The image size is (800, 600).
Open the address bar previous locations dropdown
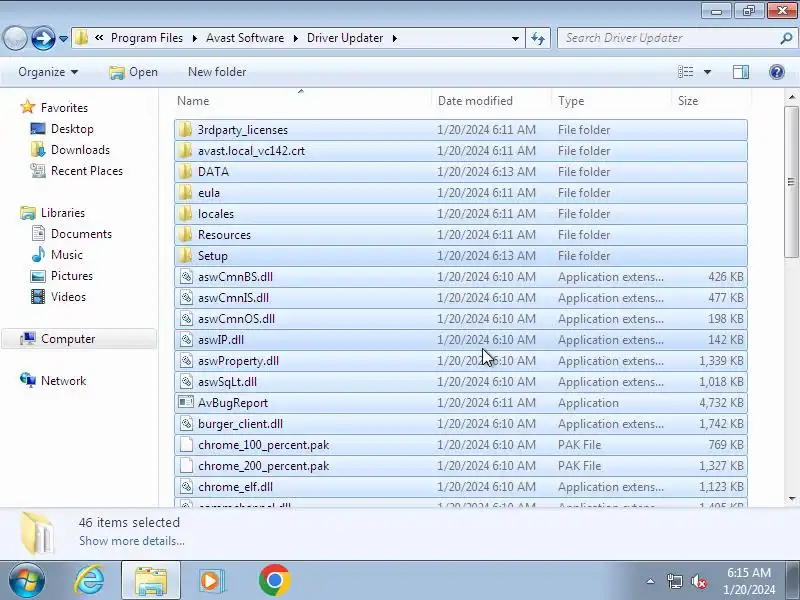click(x=515, y=38)
